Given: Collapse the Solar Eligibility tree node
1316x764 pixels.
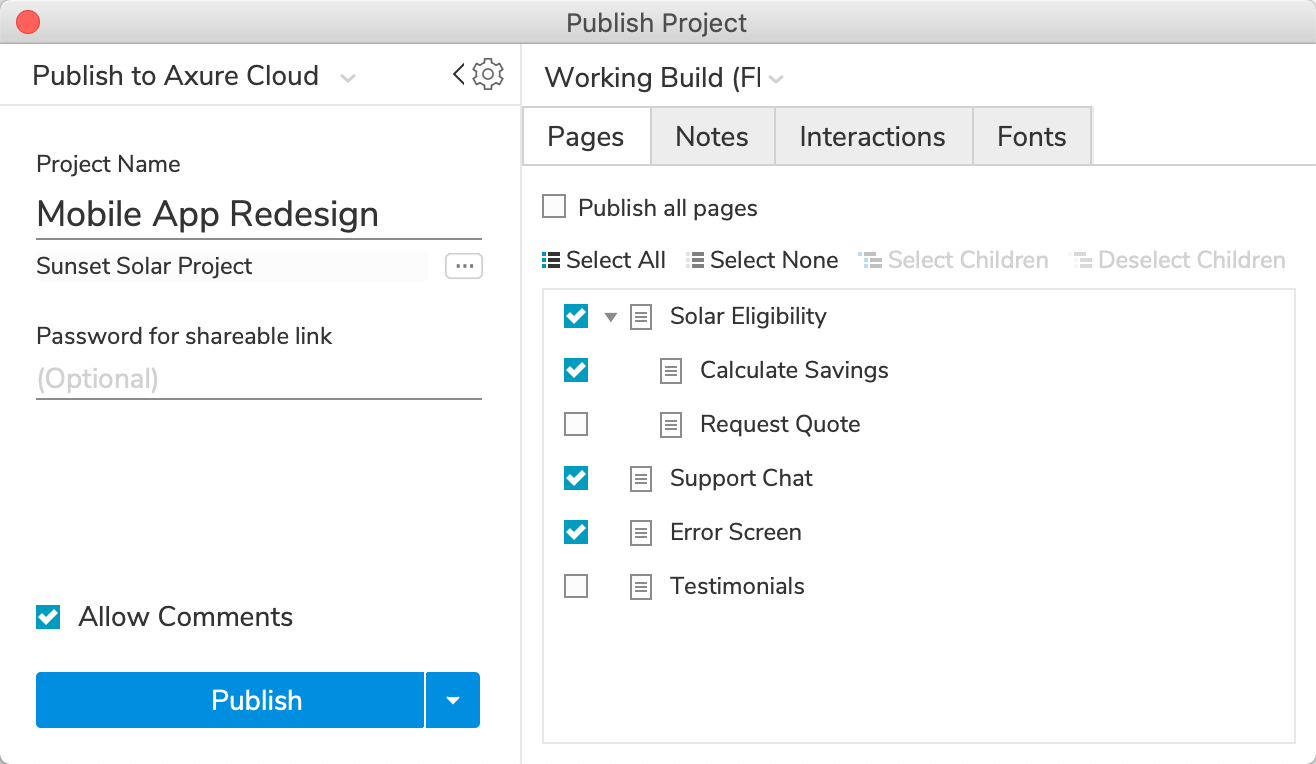Looking at the screenshot, I should (x=611, y=318).
